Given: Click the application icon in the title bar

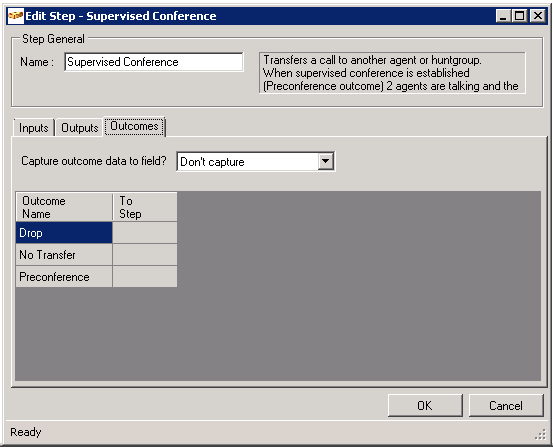Looking at the screenshot, I should pyautogui.click(x=16, y=16).
